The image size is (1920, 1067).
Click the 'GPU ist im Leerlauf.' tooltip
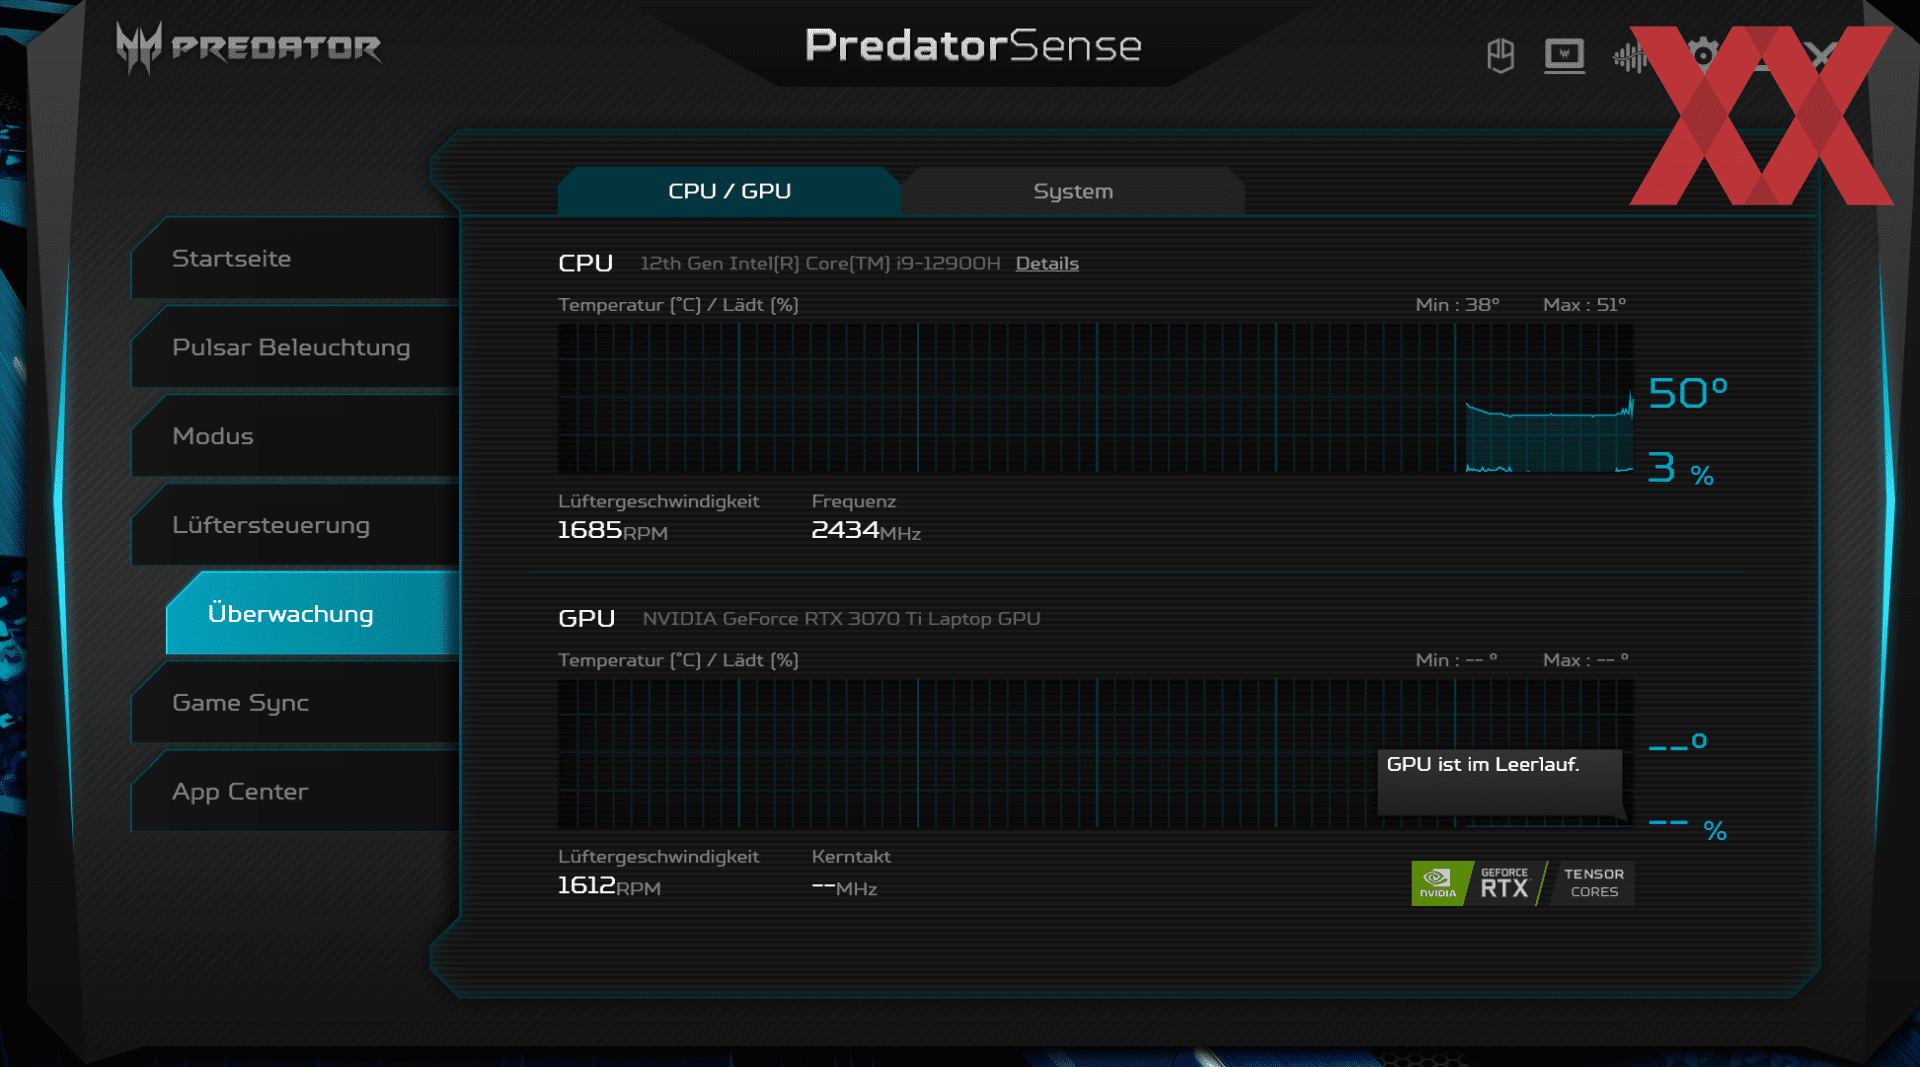click(1499, 782)
